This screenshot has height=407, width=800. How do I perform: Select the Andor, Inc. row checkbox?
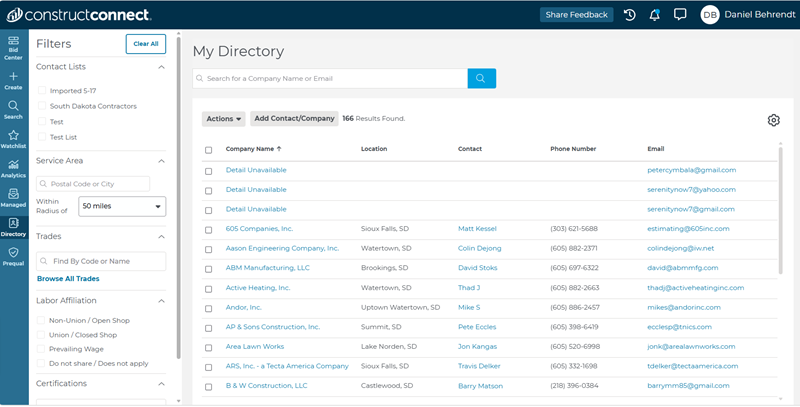tap(208, 309)
